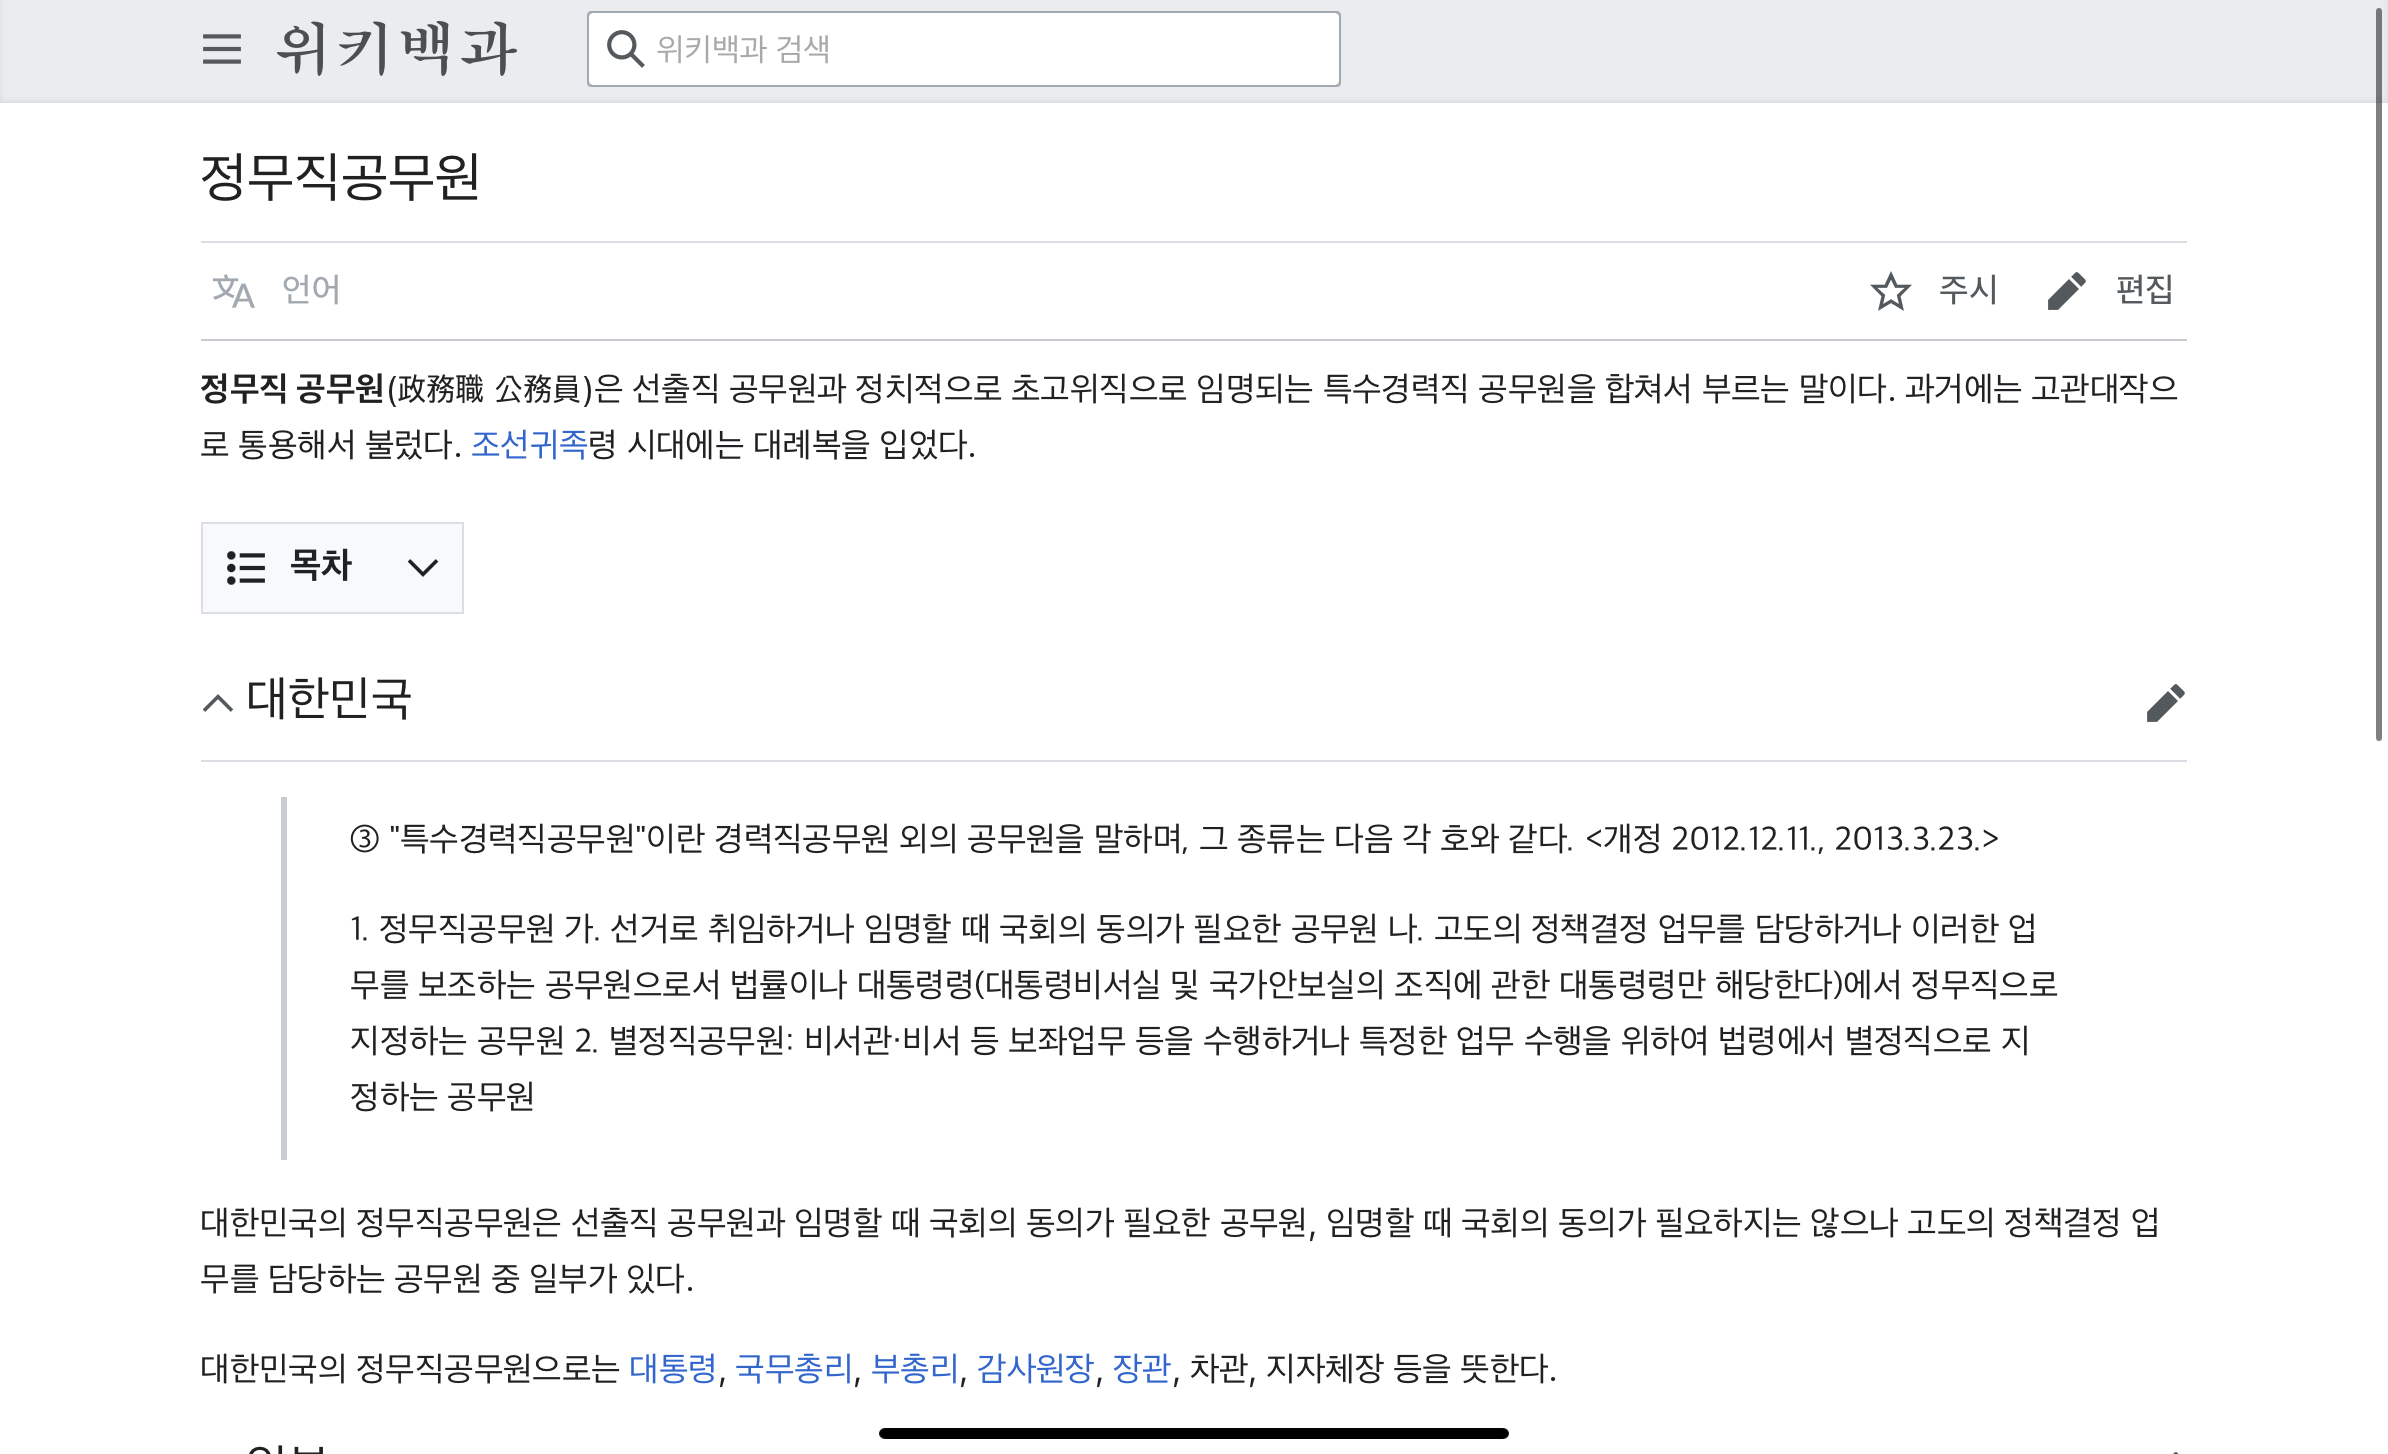Open the 대통령 link
2388x1454 pixels.
(x=672, y=1368)
